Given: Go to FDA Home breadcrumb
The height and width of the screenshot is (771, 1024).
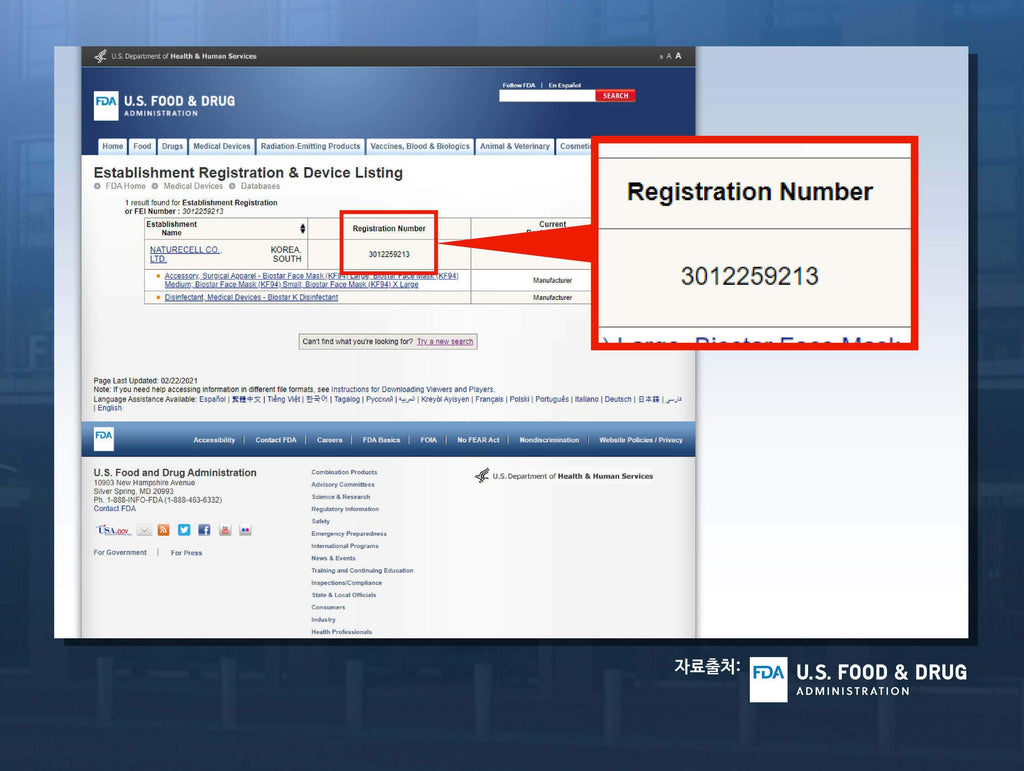Looking at the screenshot, I should pyautogui.click(x=125, y=186).
